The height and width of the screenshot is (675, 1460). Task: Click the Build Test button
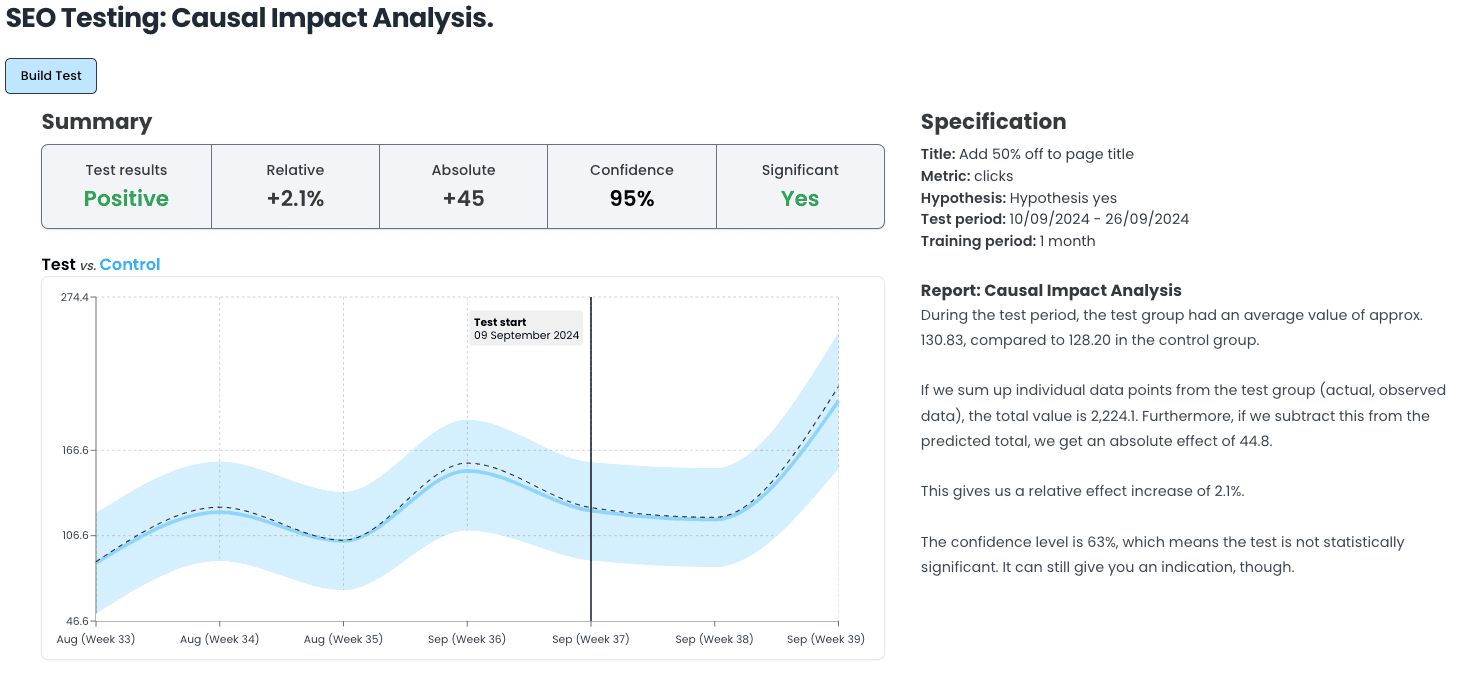50,75
